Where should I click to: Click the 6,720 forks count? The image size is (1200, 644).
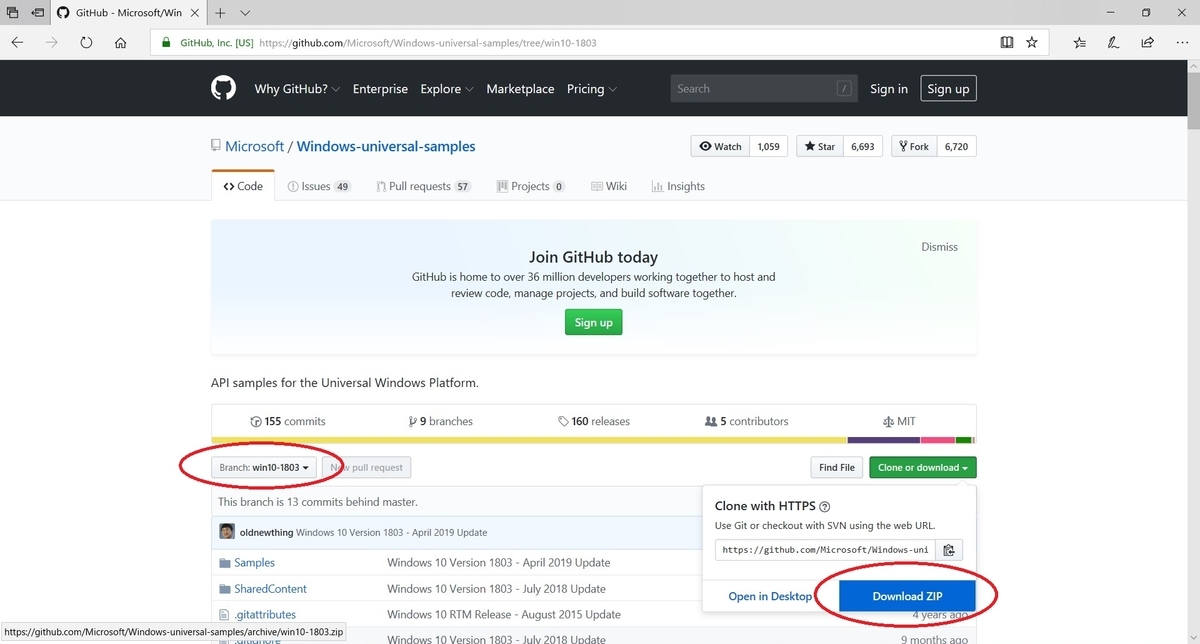[x=956, y=146]
